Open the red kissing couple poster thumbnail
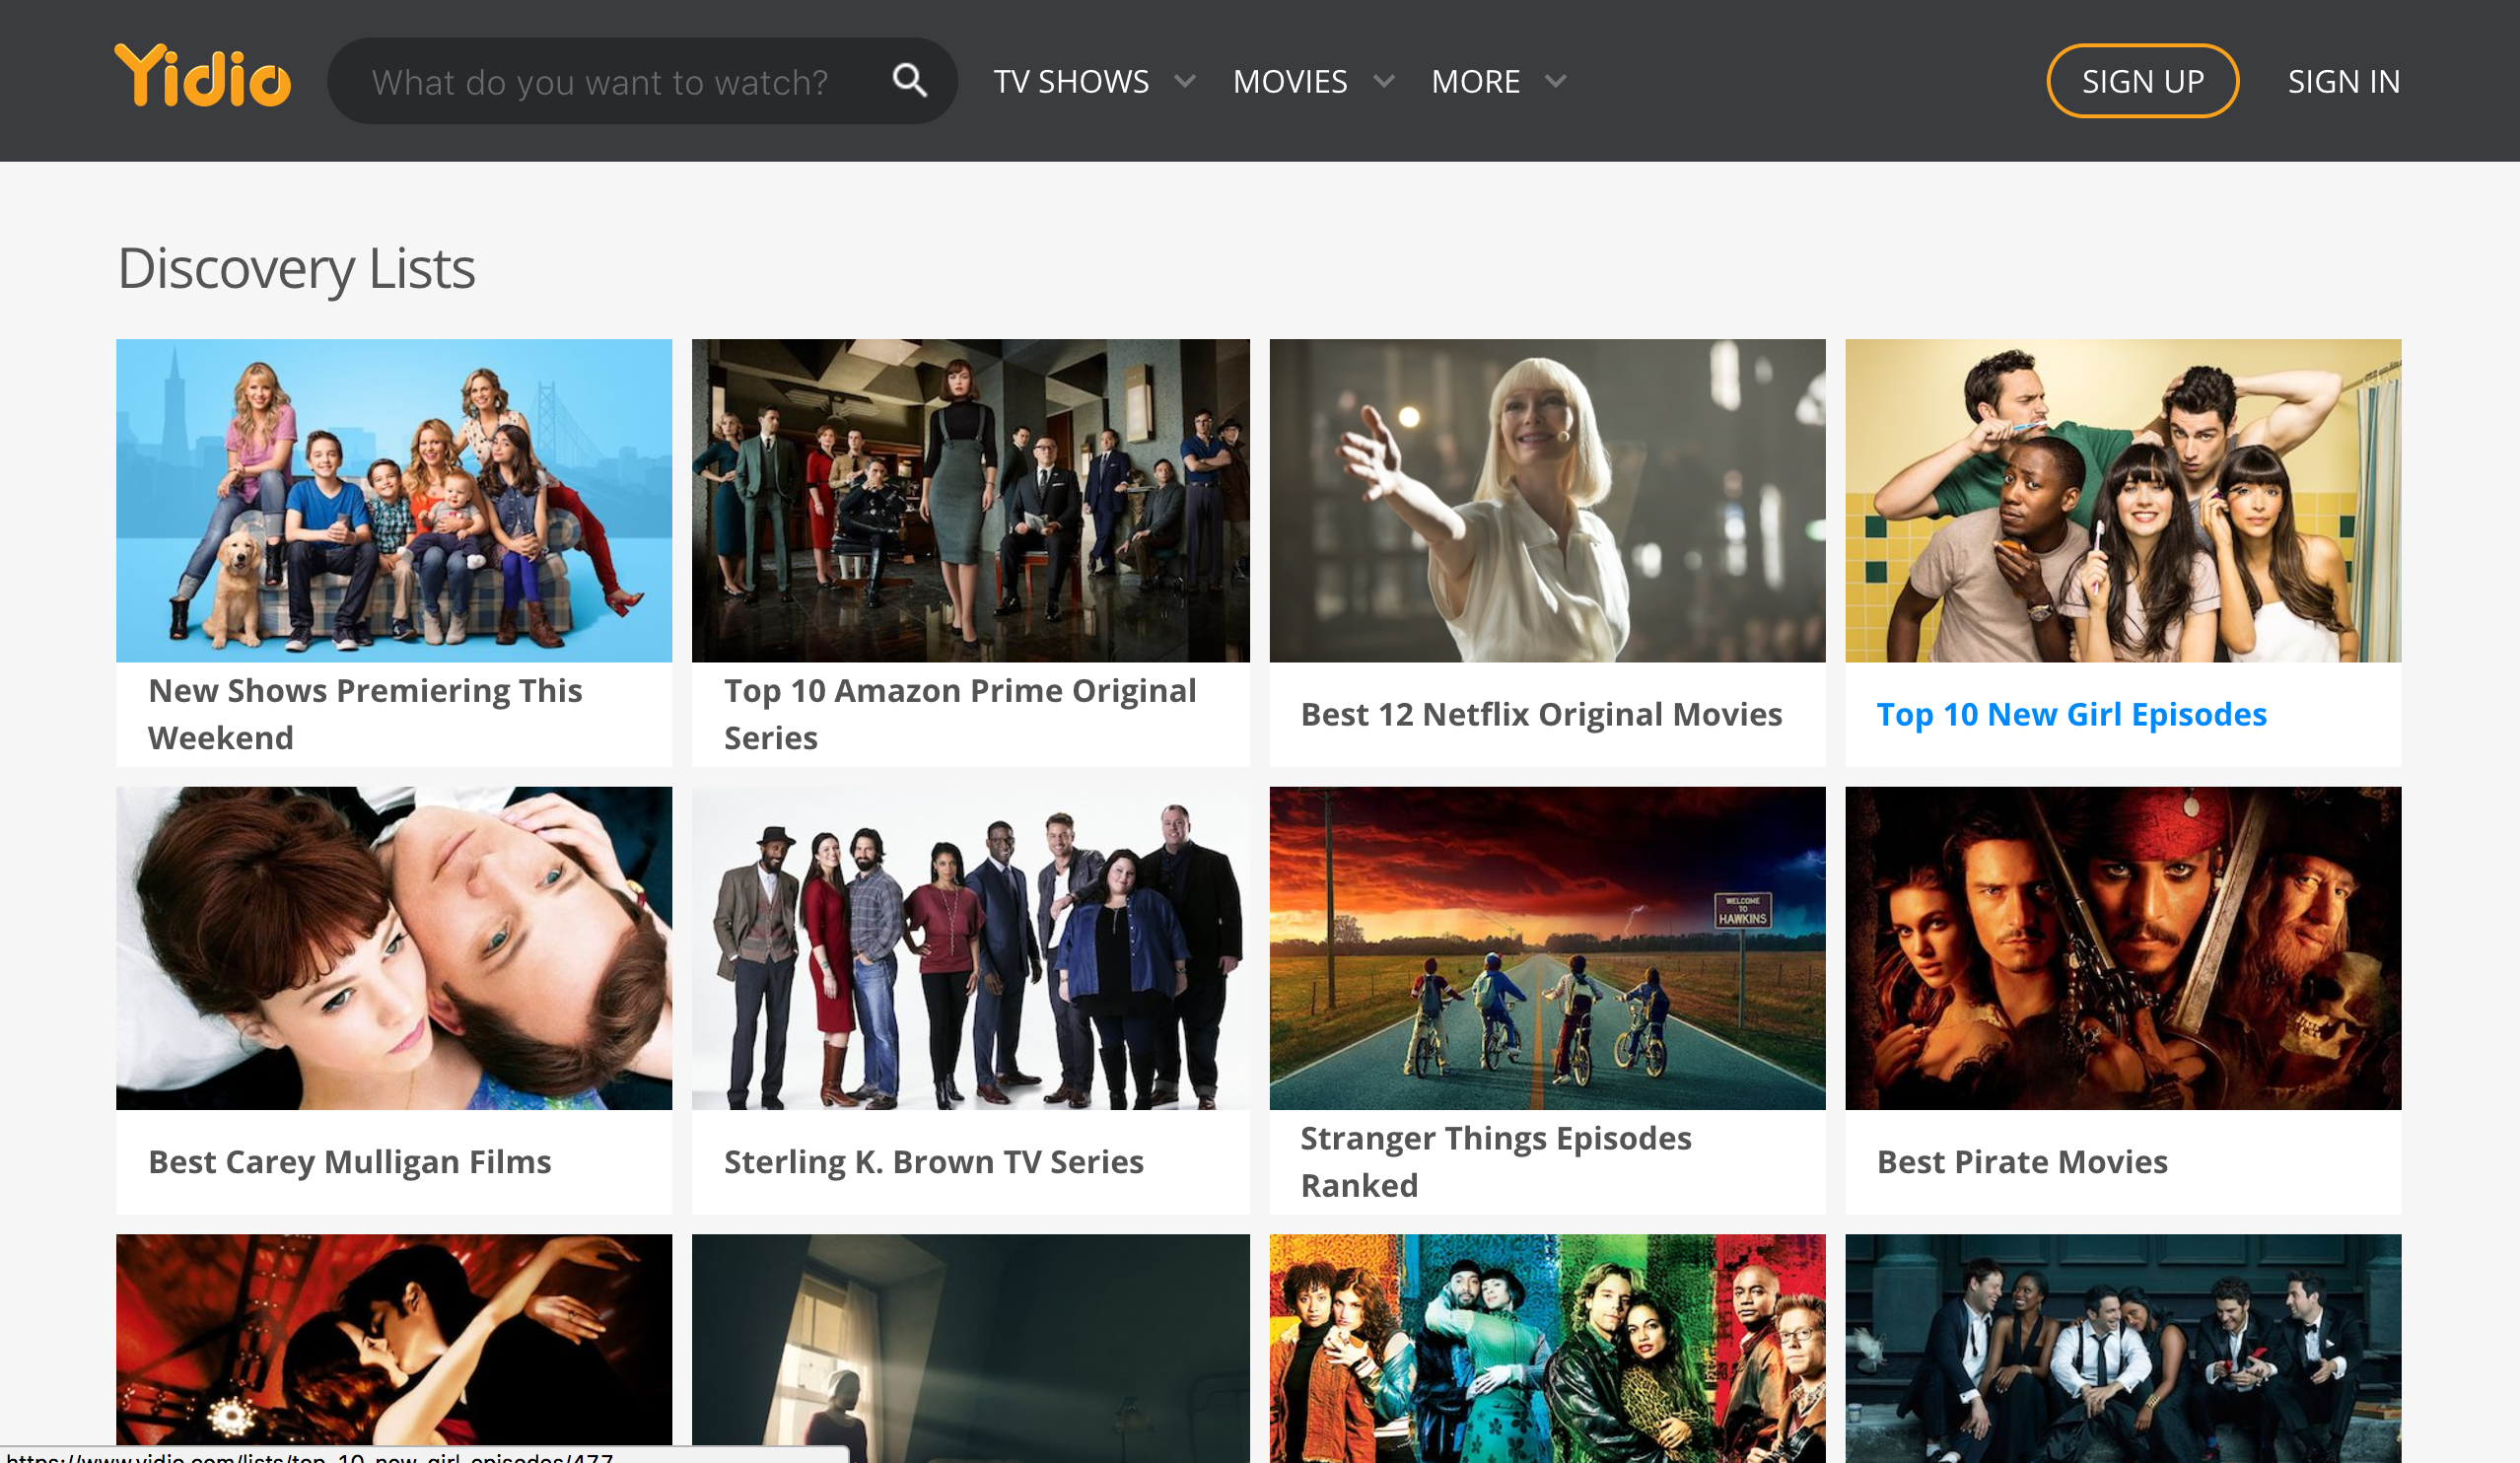Viewport: 2520px width, 1463px height. pos(394,1340)
